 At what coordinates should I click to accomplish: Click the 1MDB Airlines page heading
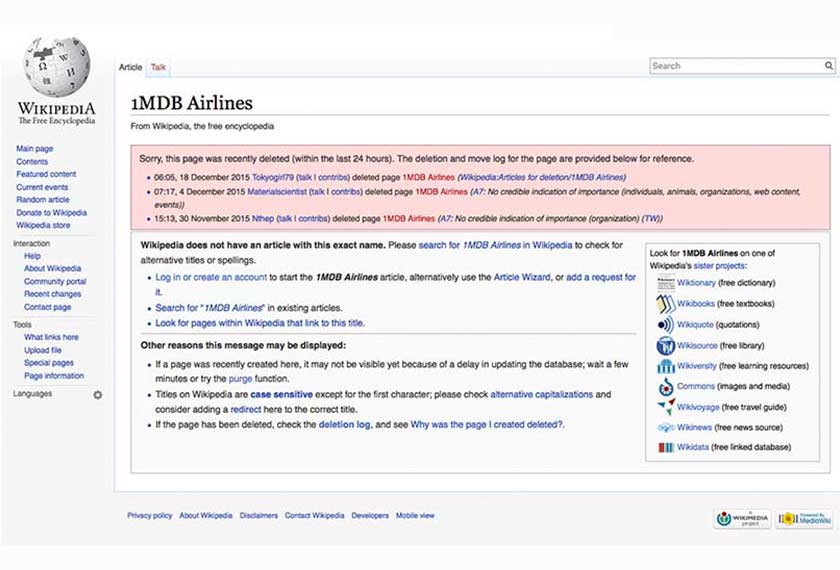click(x=192, y=103)
